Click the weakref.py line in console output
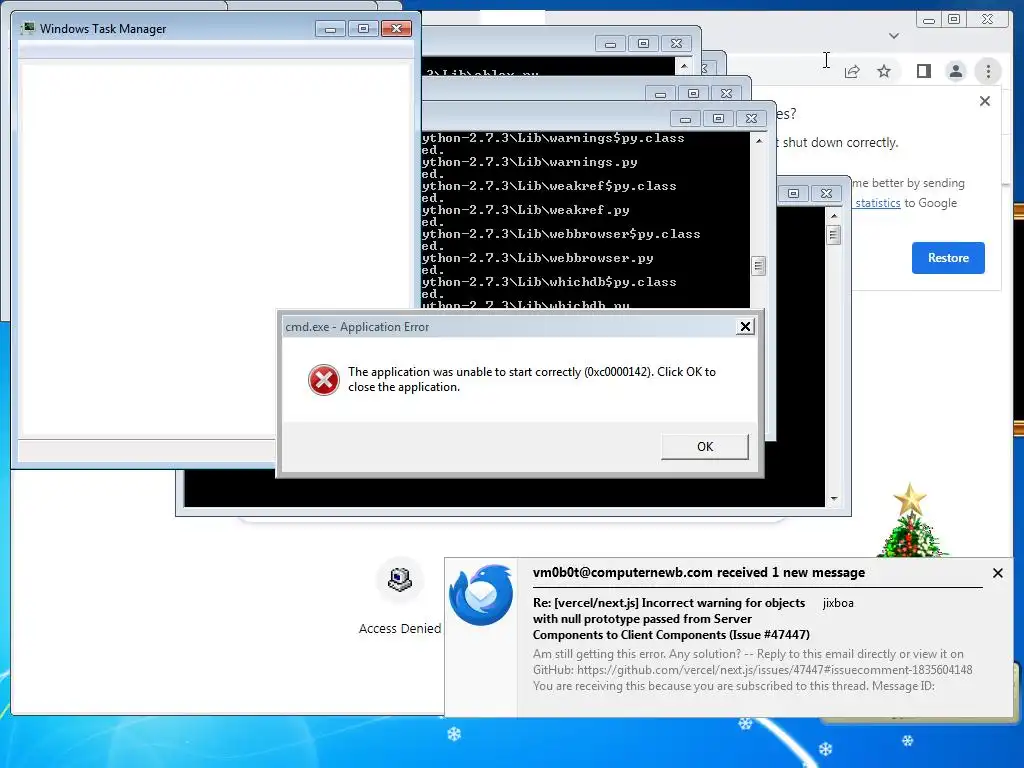Screen dimensions: 1024x768 [x=526, y=210]
